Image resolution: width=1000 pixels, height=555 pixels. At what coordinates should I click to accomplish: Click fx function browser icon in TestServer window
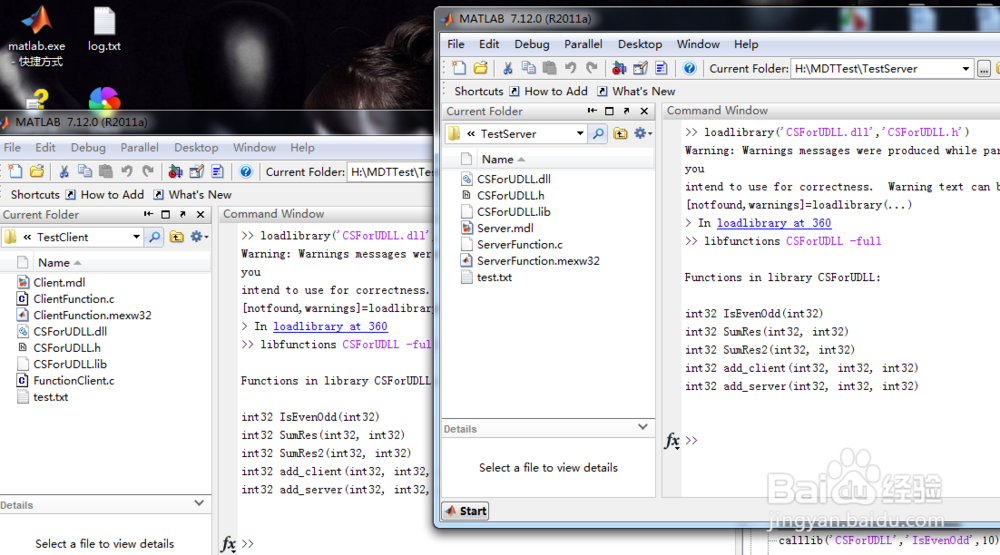(672, 440)
